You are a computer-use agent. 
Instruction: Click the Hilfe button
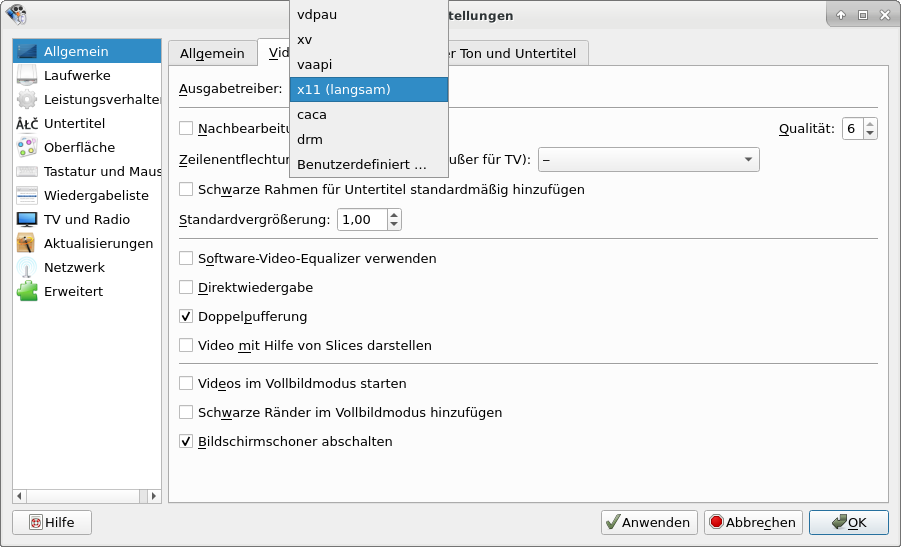pos(51,523)
